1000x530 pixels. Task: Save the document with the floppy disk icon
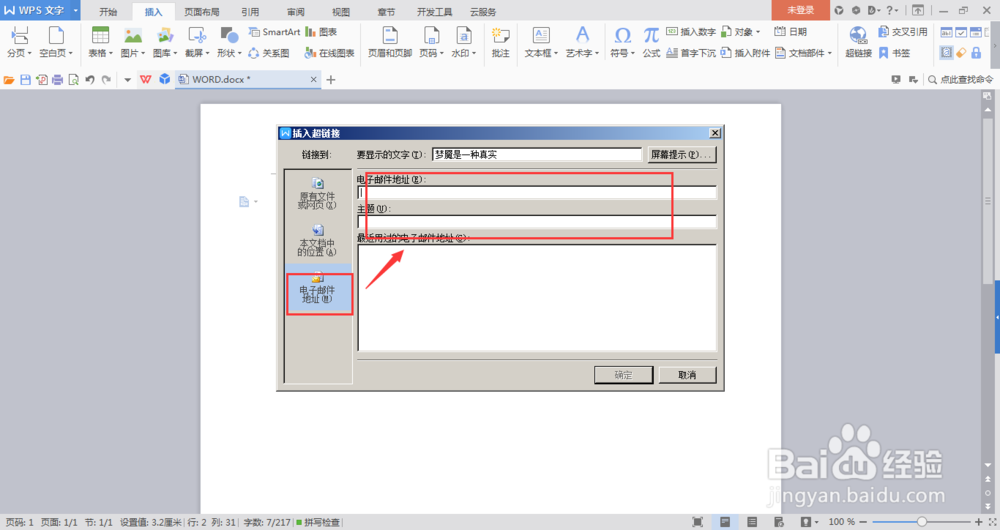26,80
